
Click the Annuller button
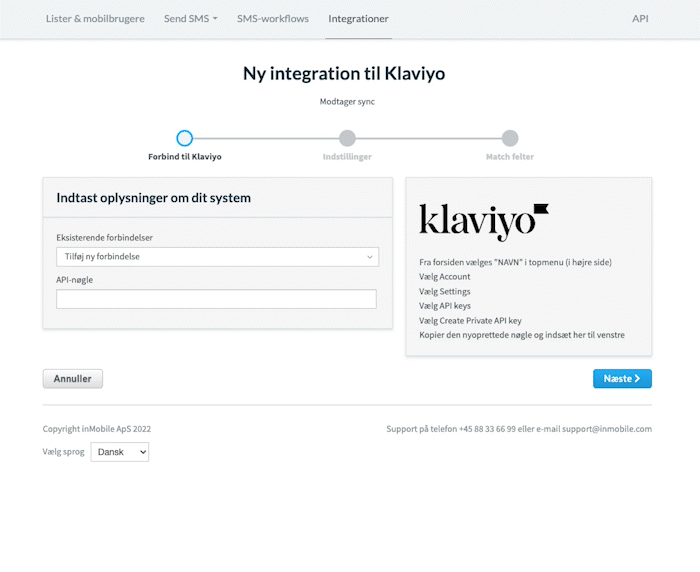[73, 379]
